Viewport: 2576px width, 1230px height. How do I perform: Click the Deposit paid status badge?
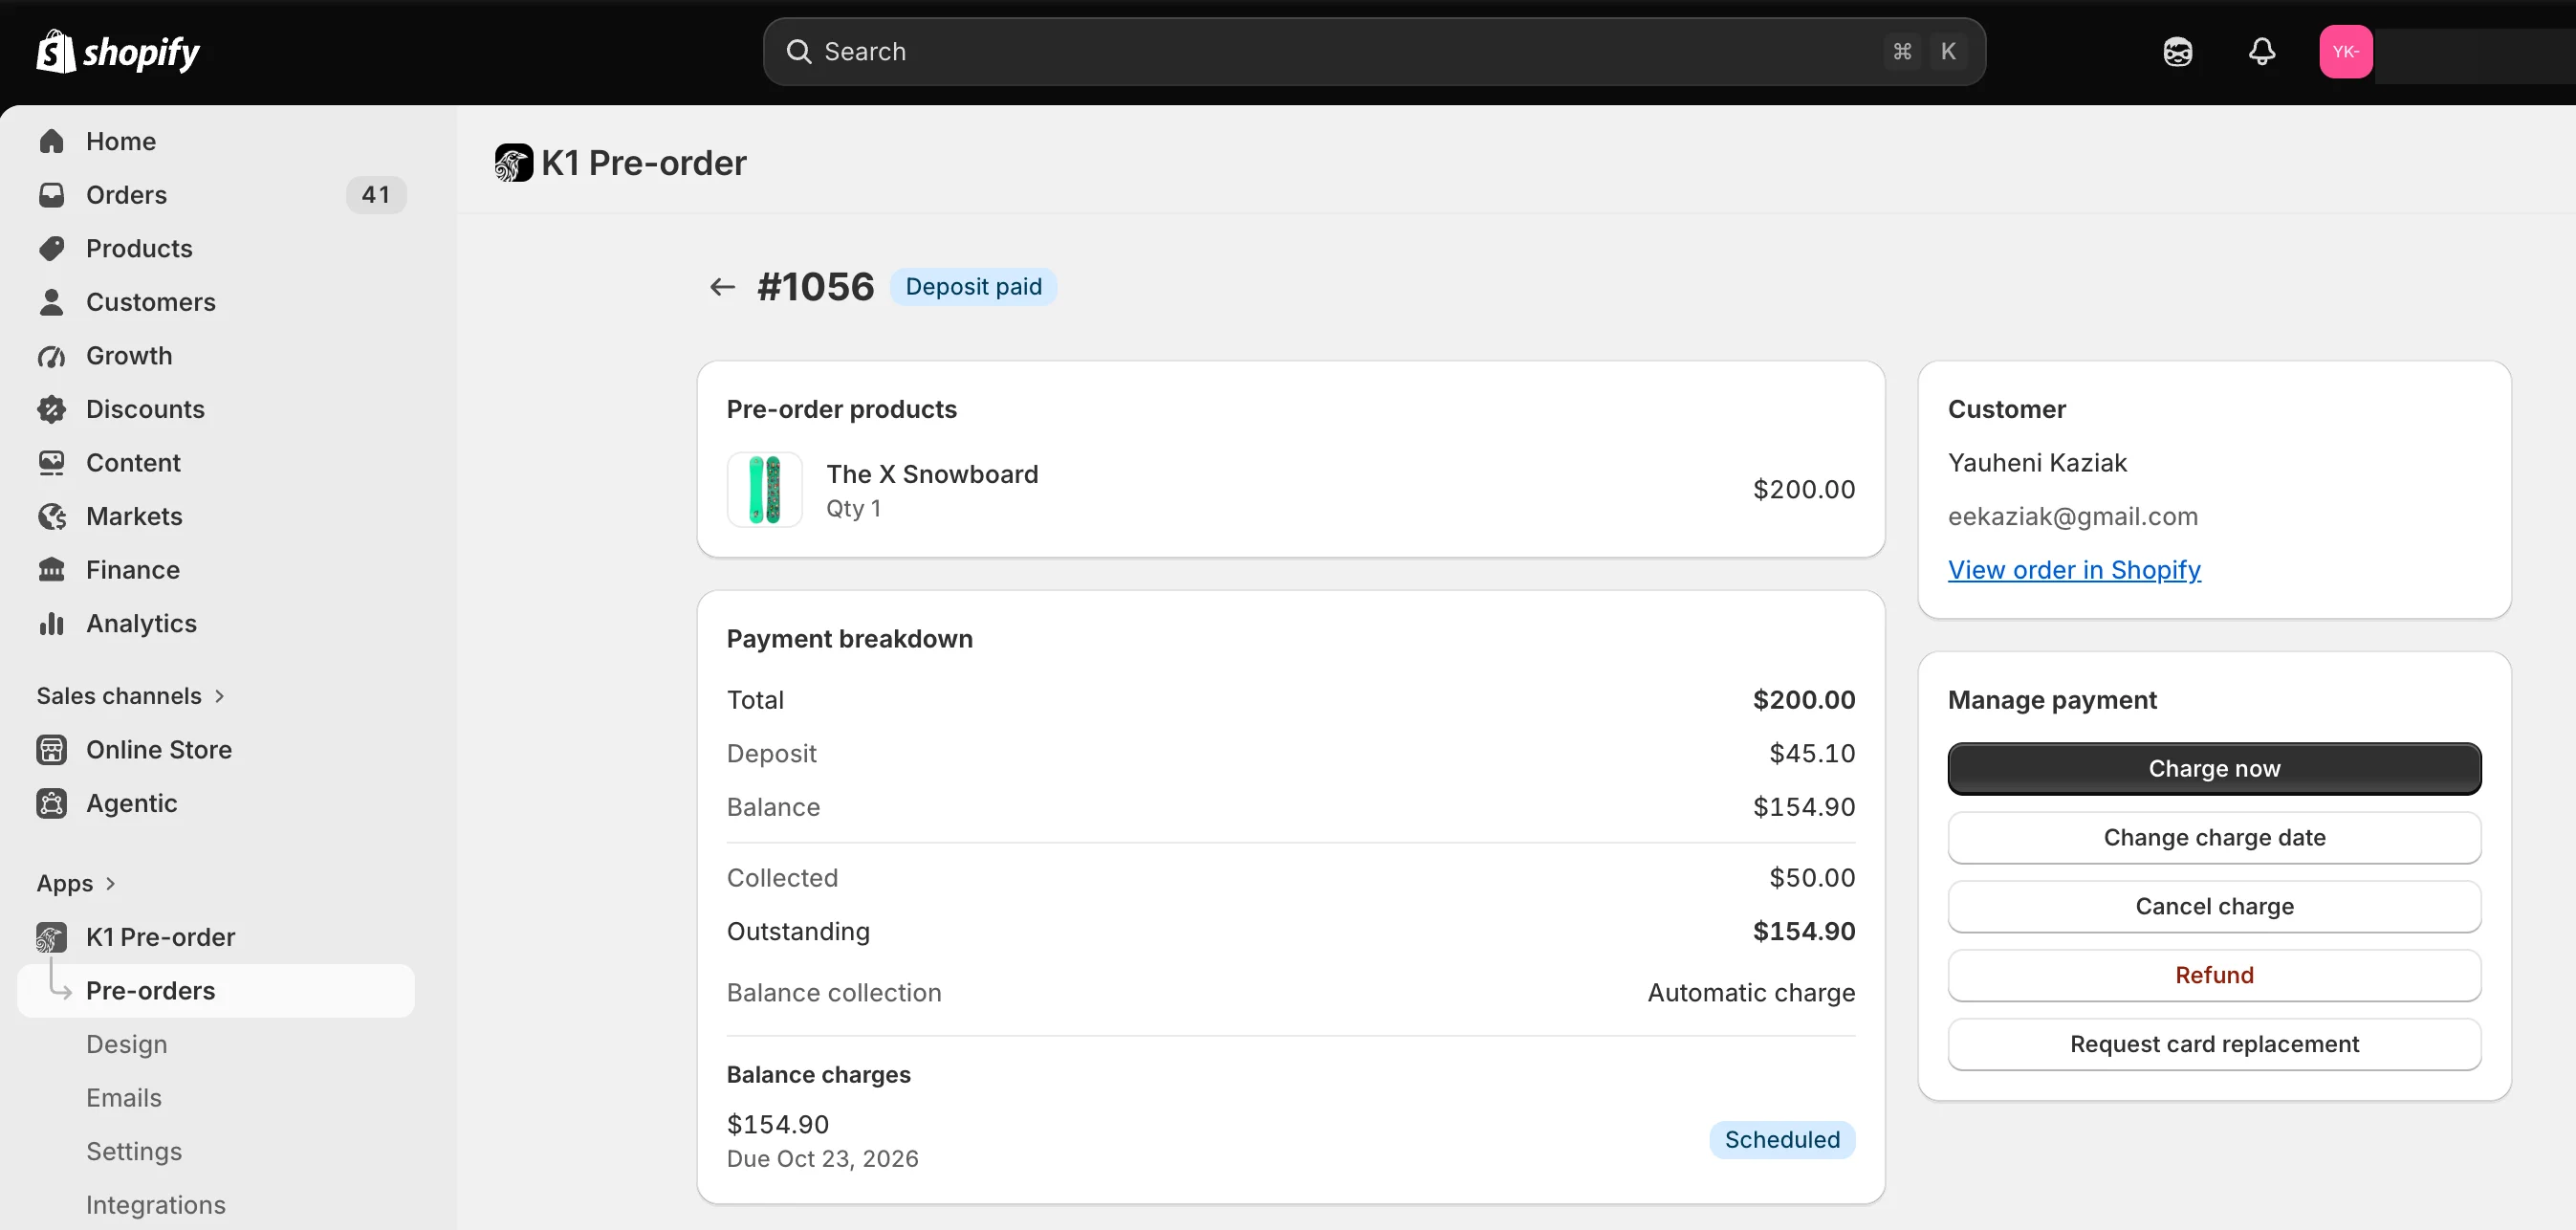973,287
